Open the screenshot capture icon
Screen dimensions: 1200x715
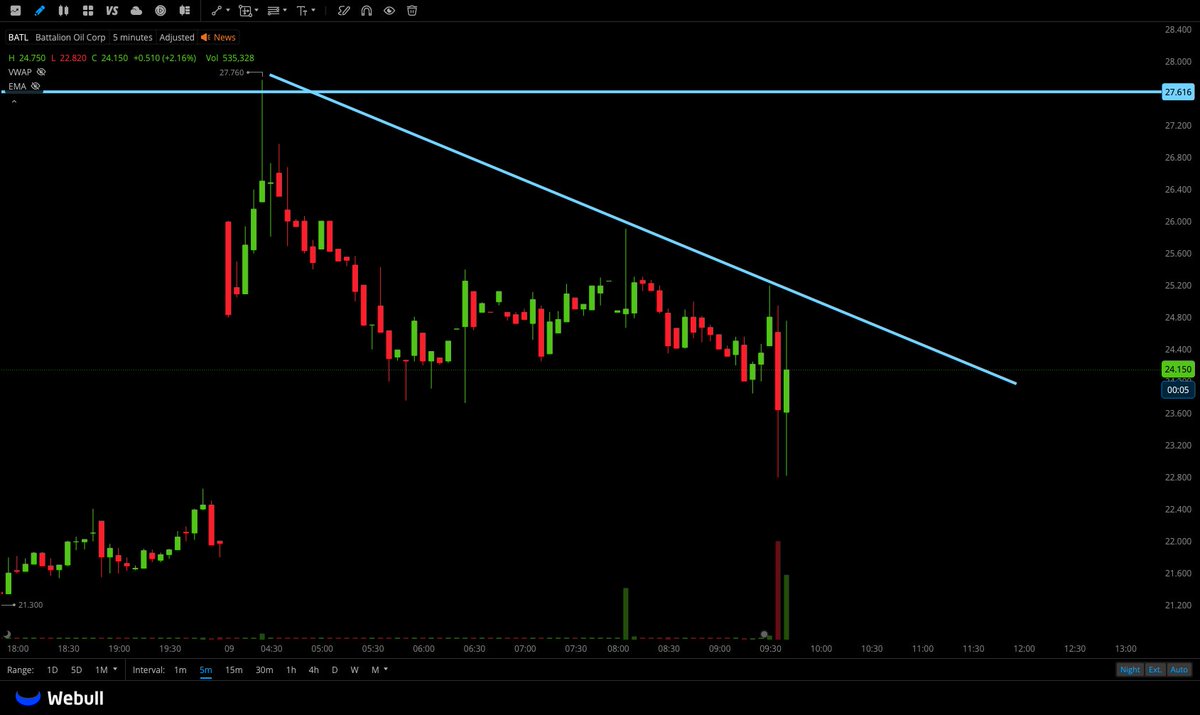[x=14, y=11]
